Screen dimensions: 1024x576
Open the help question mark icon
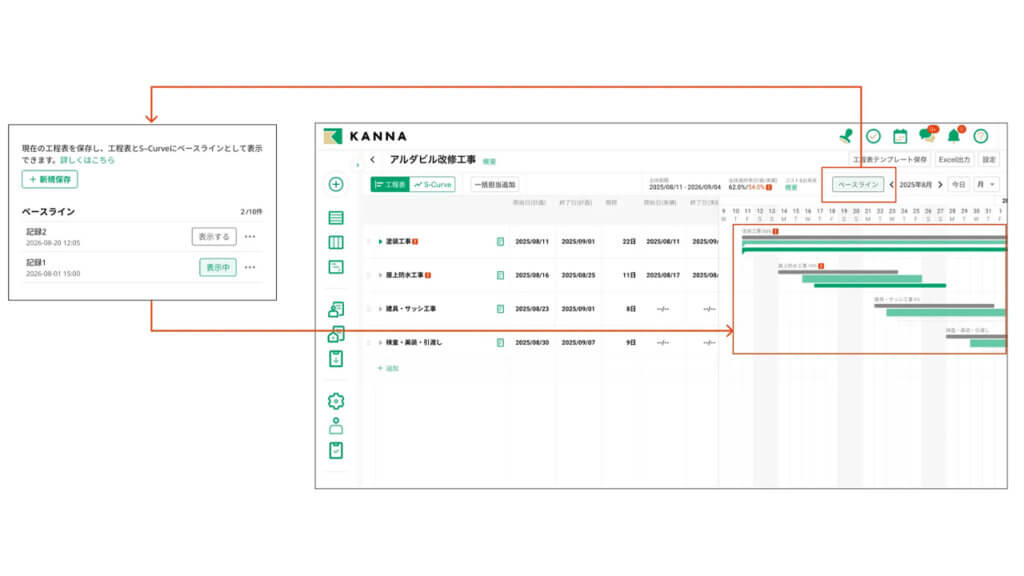tap(980, 136)
